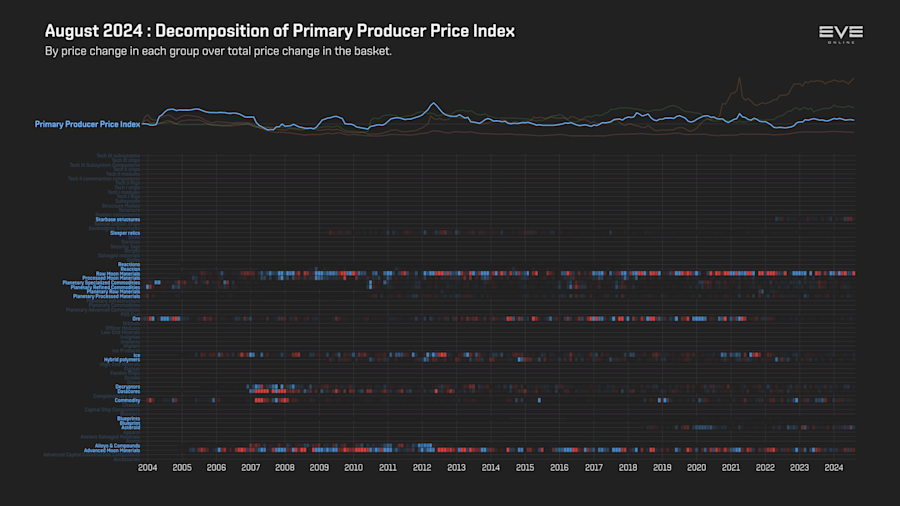Click the 2012 year axis label
Viewport: 900px width, 506px height.
click(x=422, y=468)
